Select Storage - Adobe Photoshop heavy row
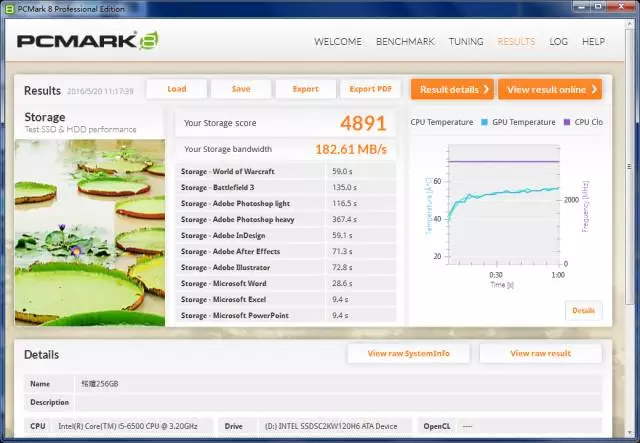This screenshot has width=640, height=443. [x=286, y=220]
